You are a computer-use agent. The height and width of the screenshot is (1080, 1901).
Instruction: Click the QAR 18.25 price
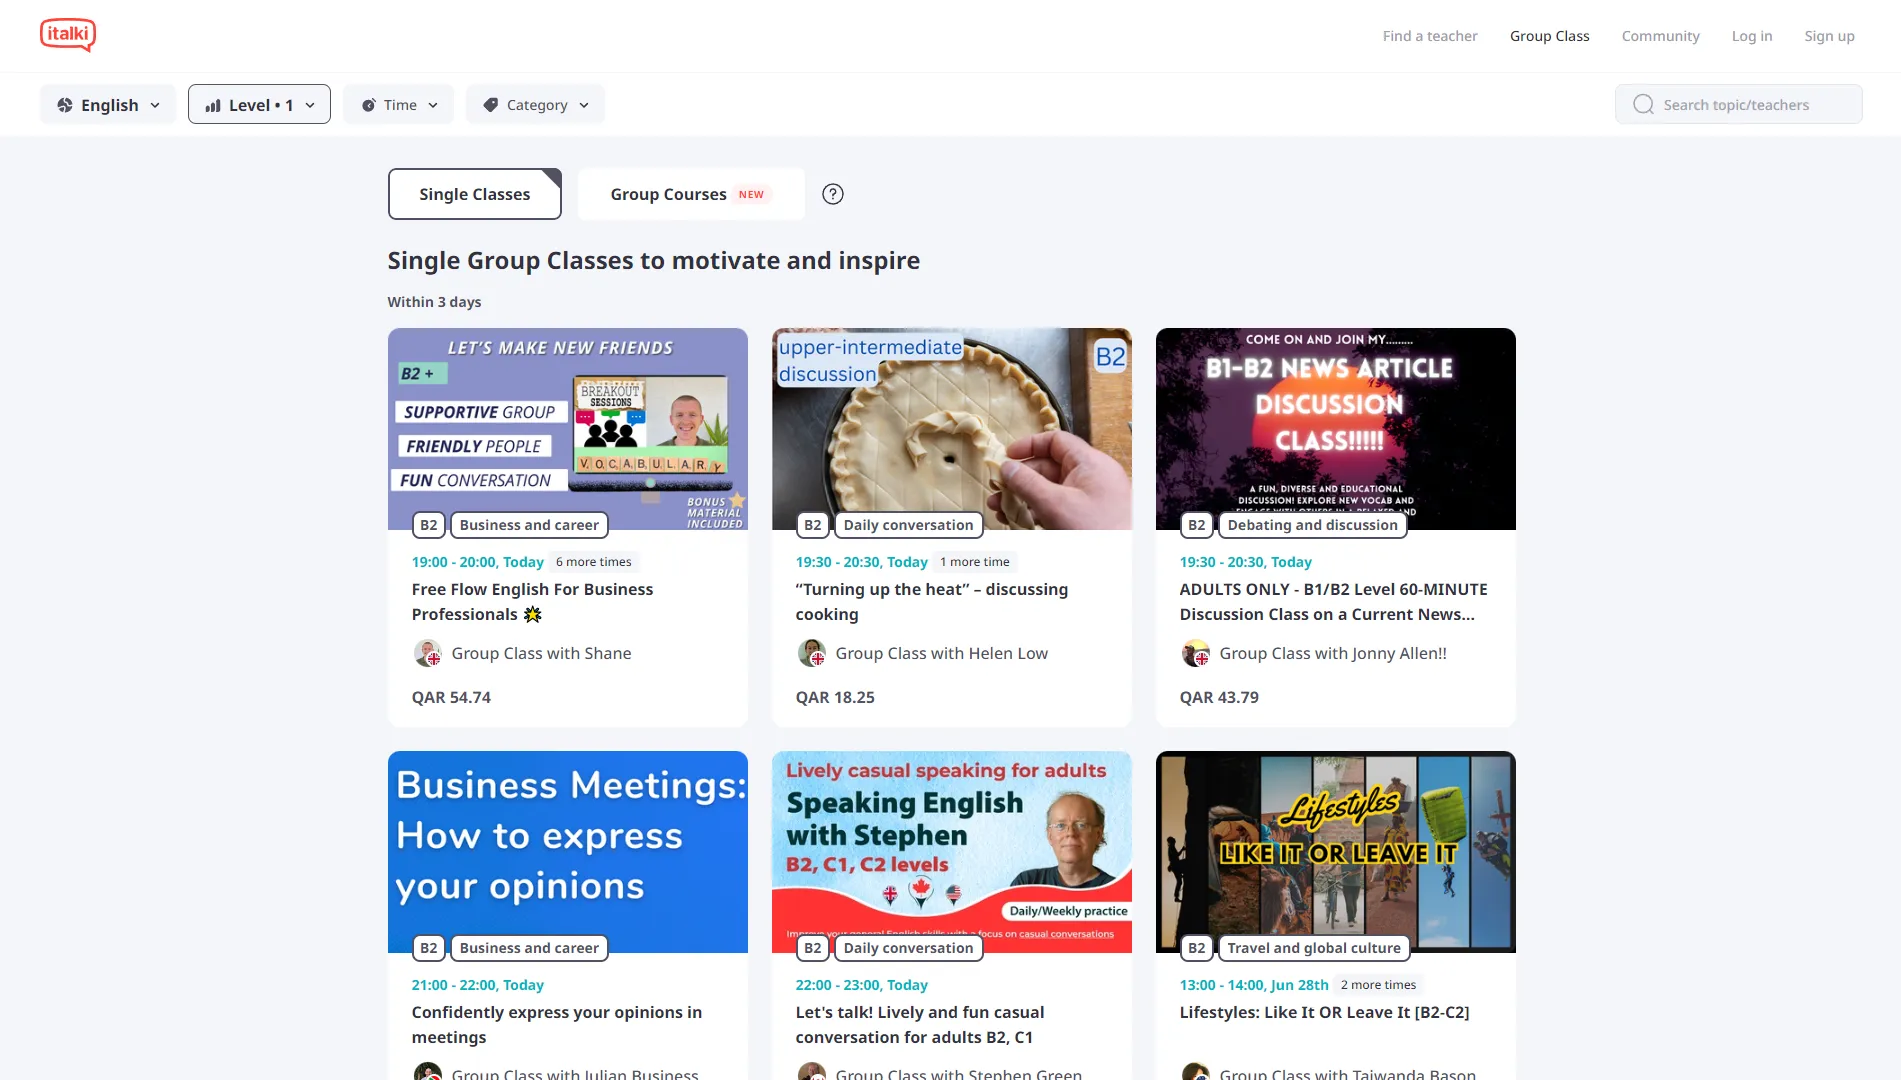click(x=835, y=697)
